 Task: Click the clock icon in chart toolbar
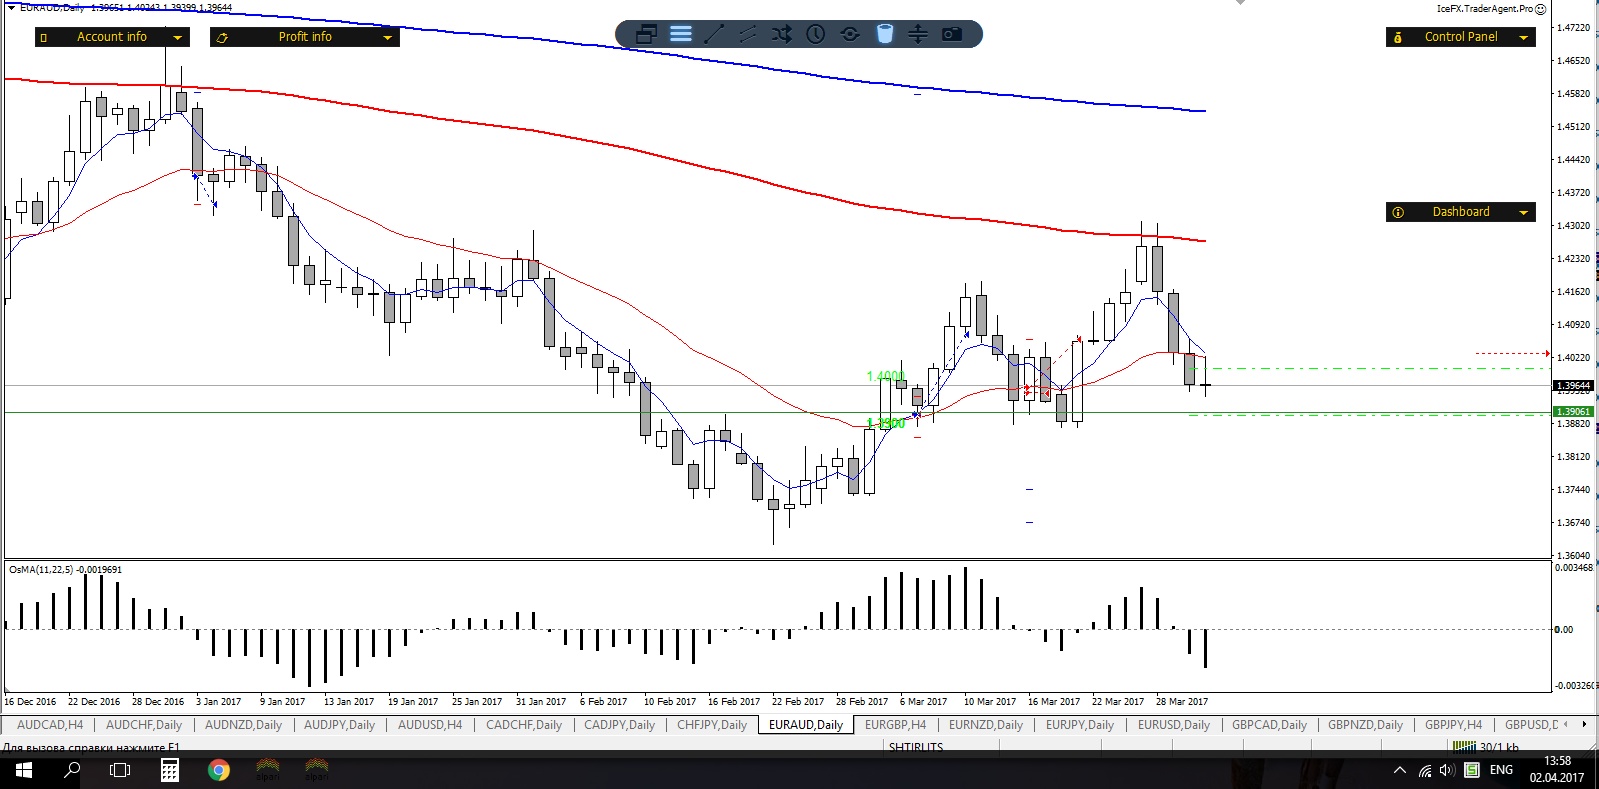(816, 35)
